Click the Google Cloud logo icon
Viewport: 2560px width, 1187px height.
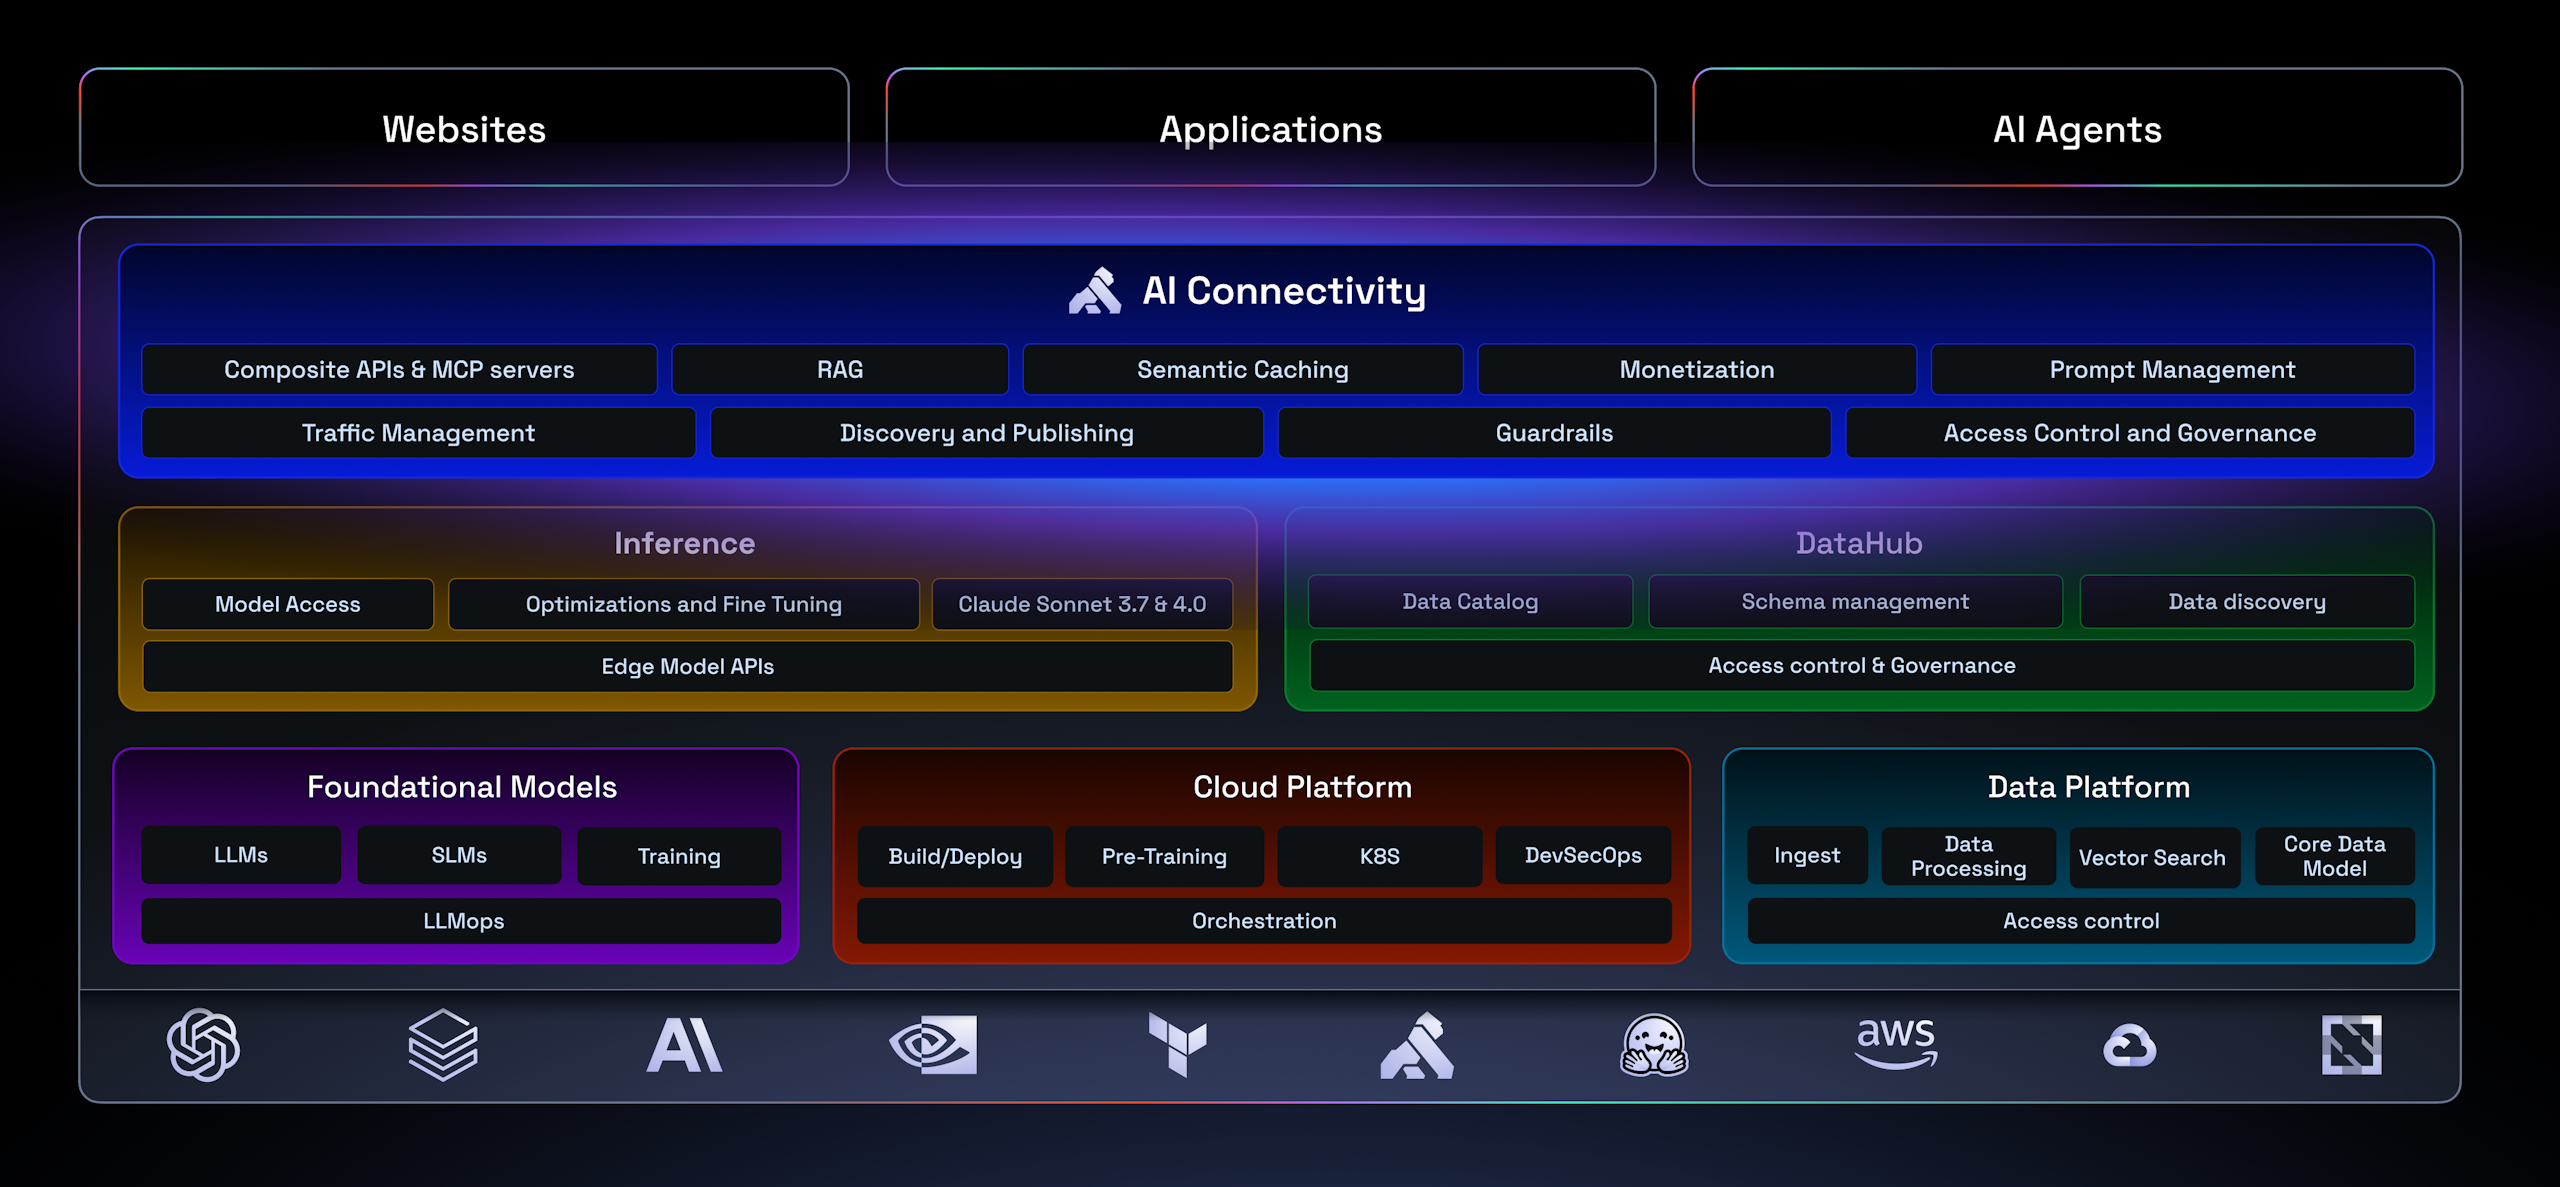(x=2129, y=1046)
